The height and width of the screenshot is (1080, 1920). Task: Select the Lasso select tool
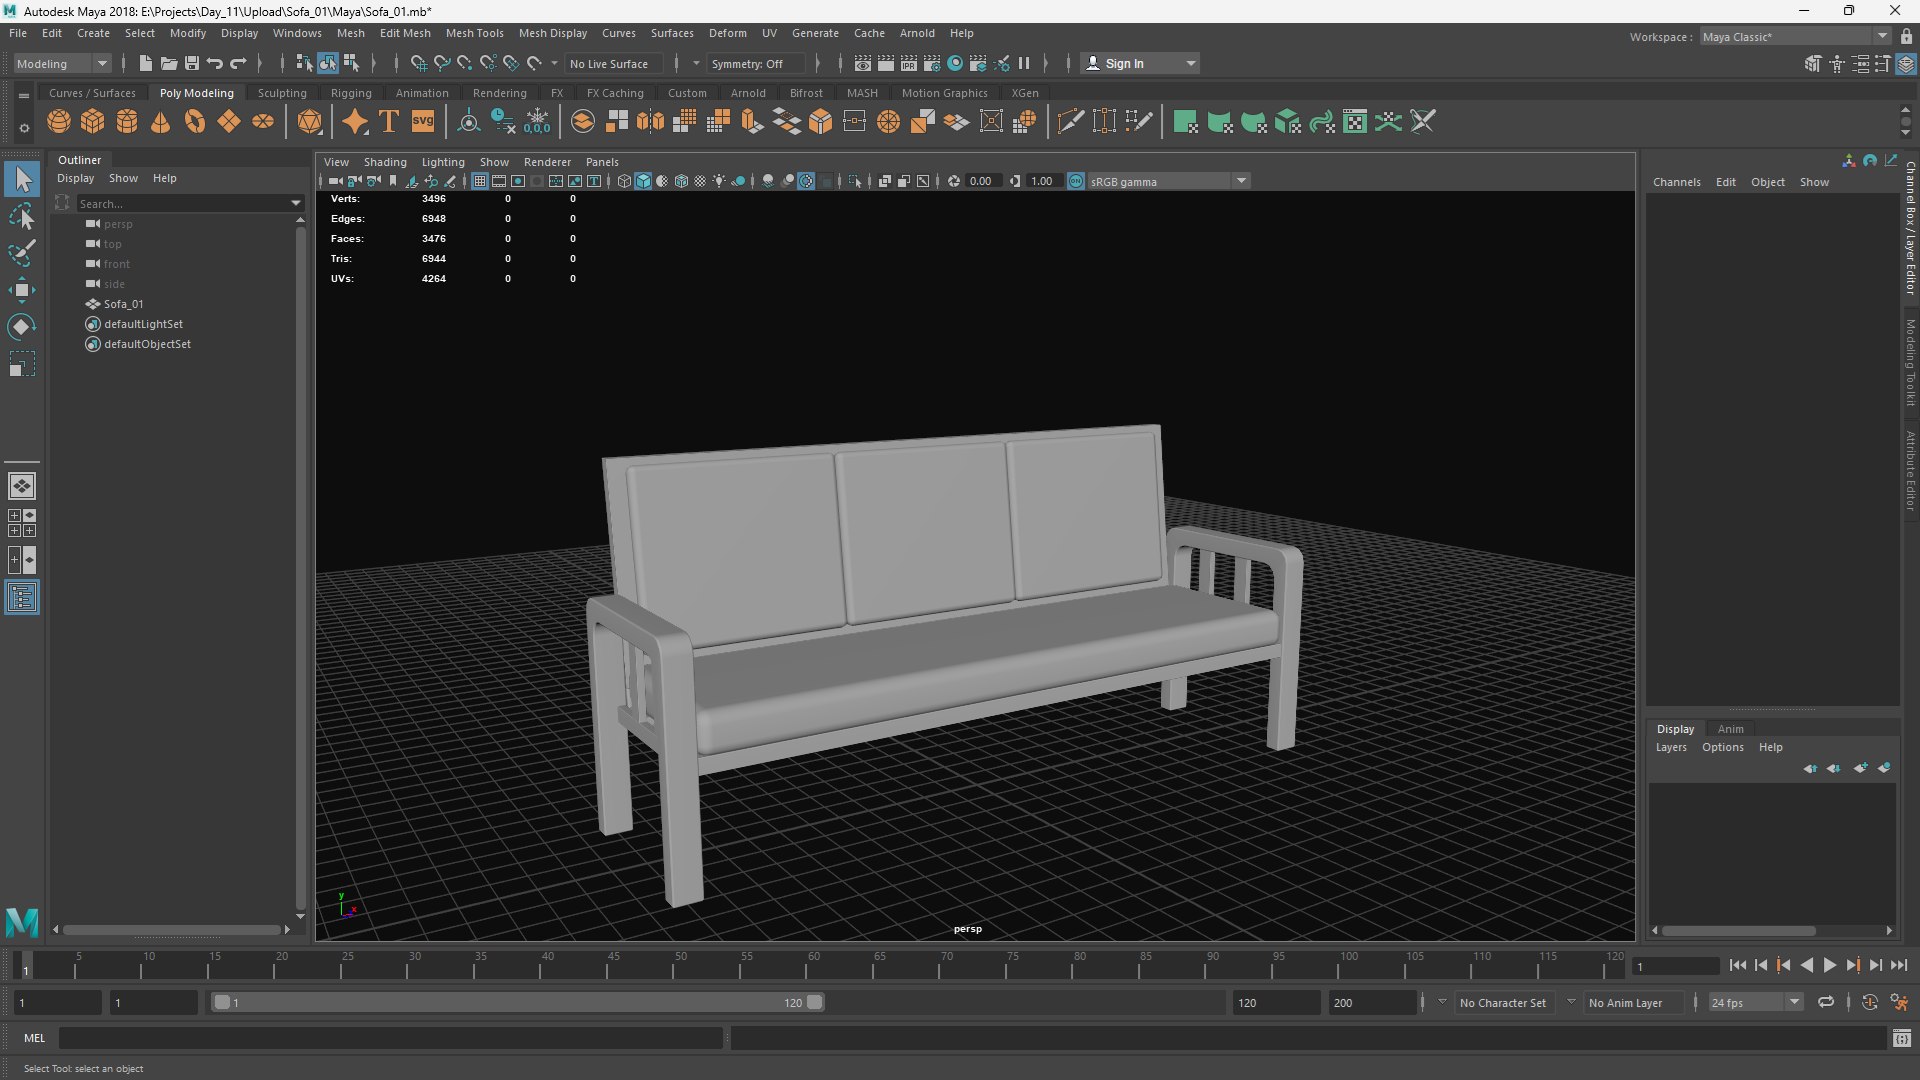click(x=22, y=216)
